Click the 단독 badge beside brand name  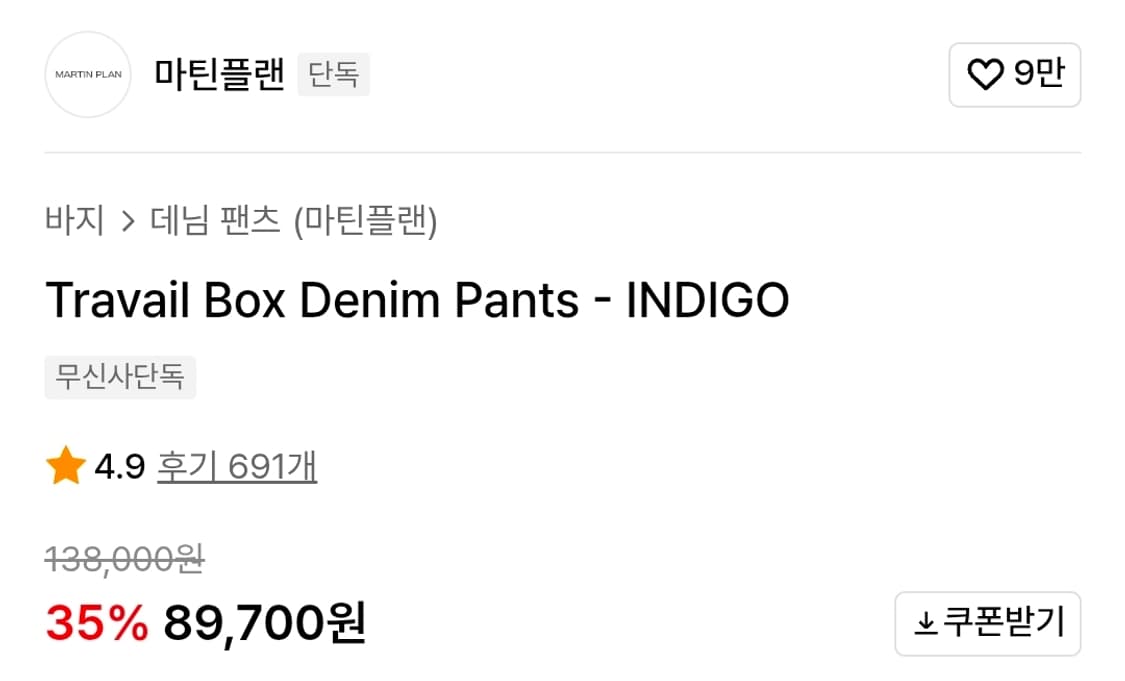pos(334,75)
